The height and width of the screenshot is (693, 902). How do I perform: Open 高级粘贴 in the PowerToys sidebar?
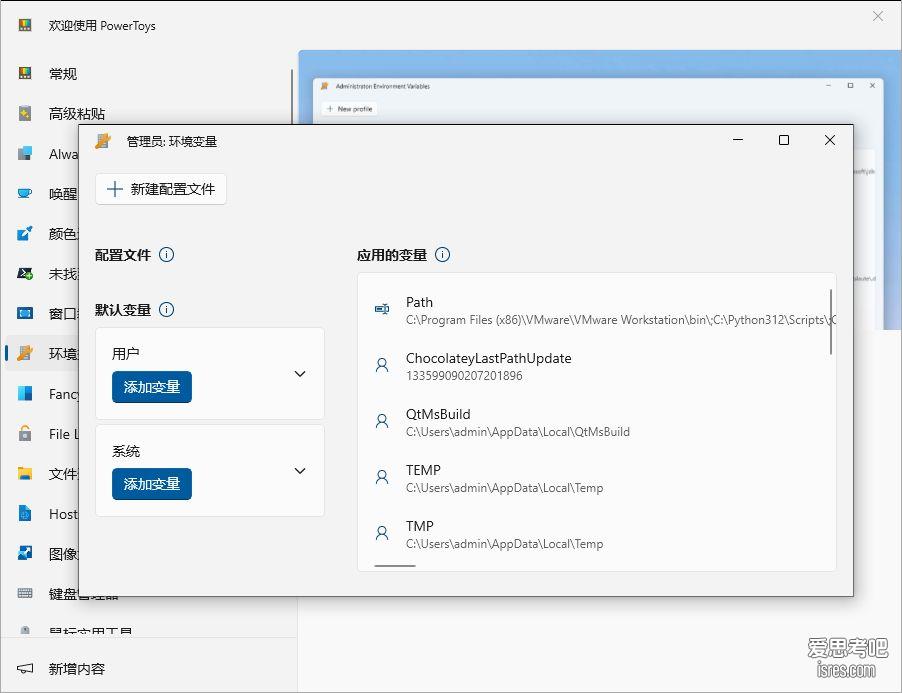click(77, 114)
